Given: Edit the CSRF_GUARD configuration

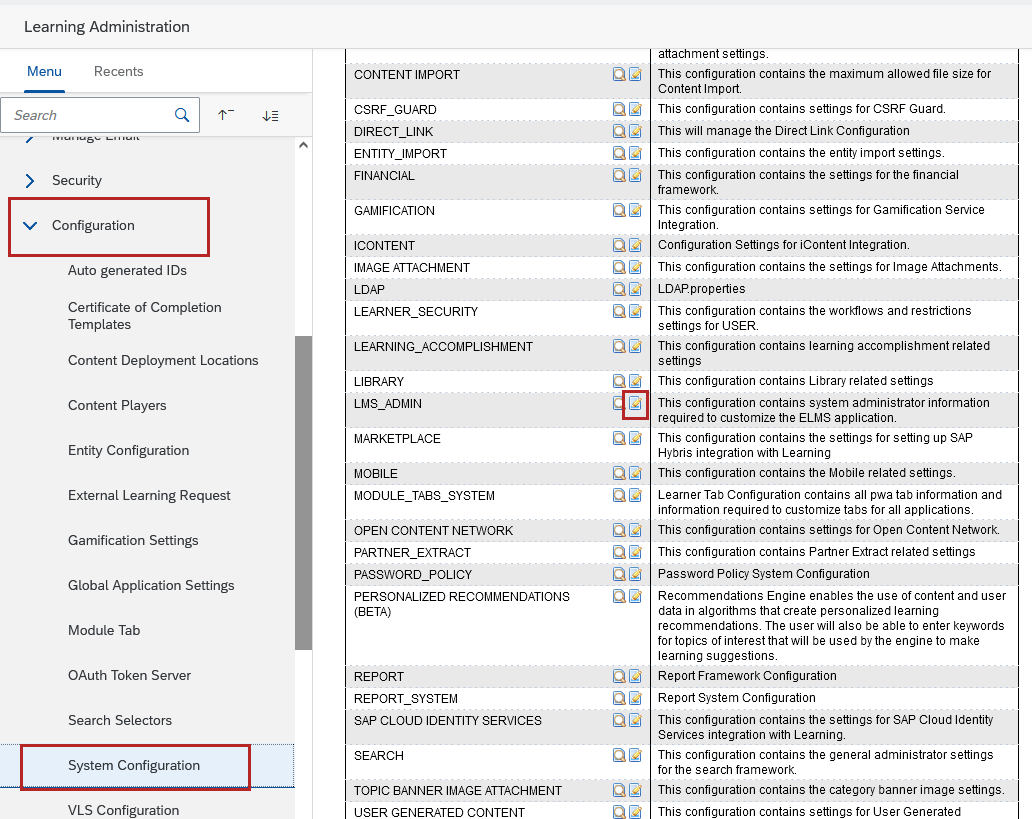Looking at the screenshot, I should point(636,109).
